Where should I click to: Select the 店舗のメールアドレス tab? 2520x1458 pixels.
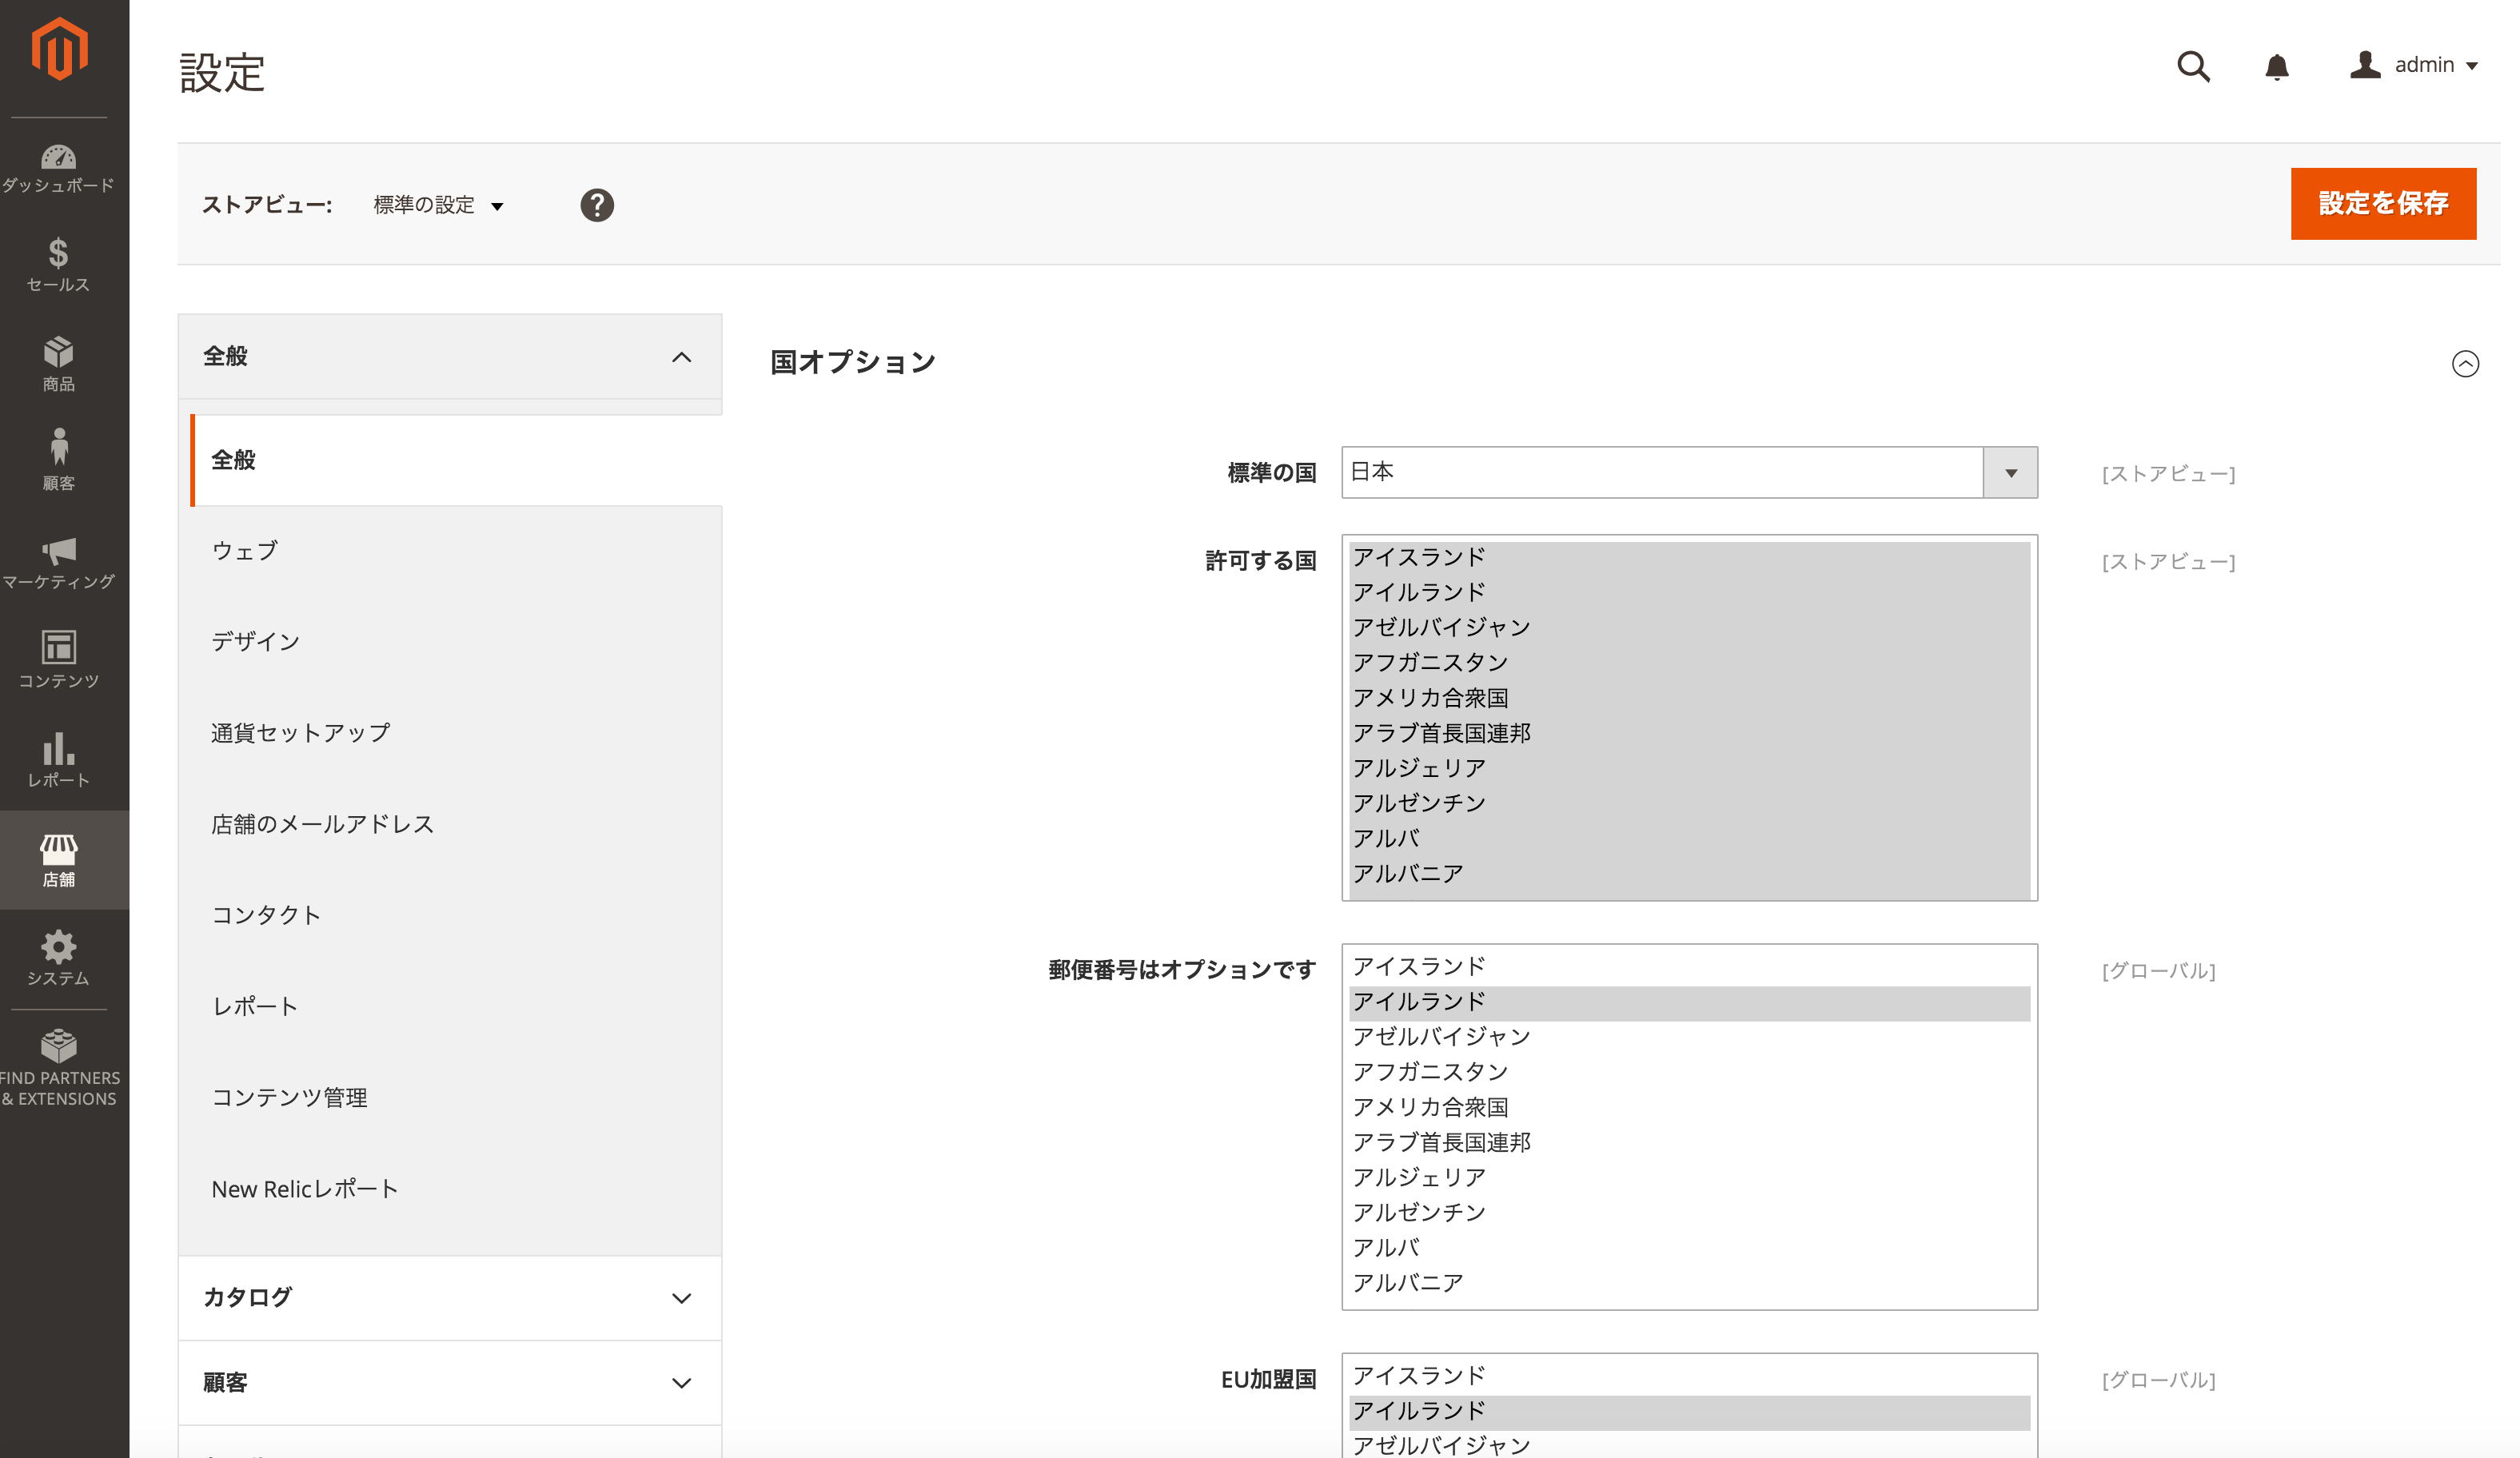pos(456,824)
